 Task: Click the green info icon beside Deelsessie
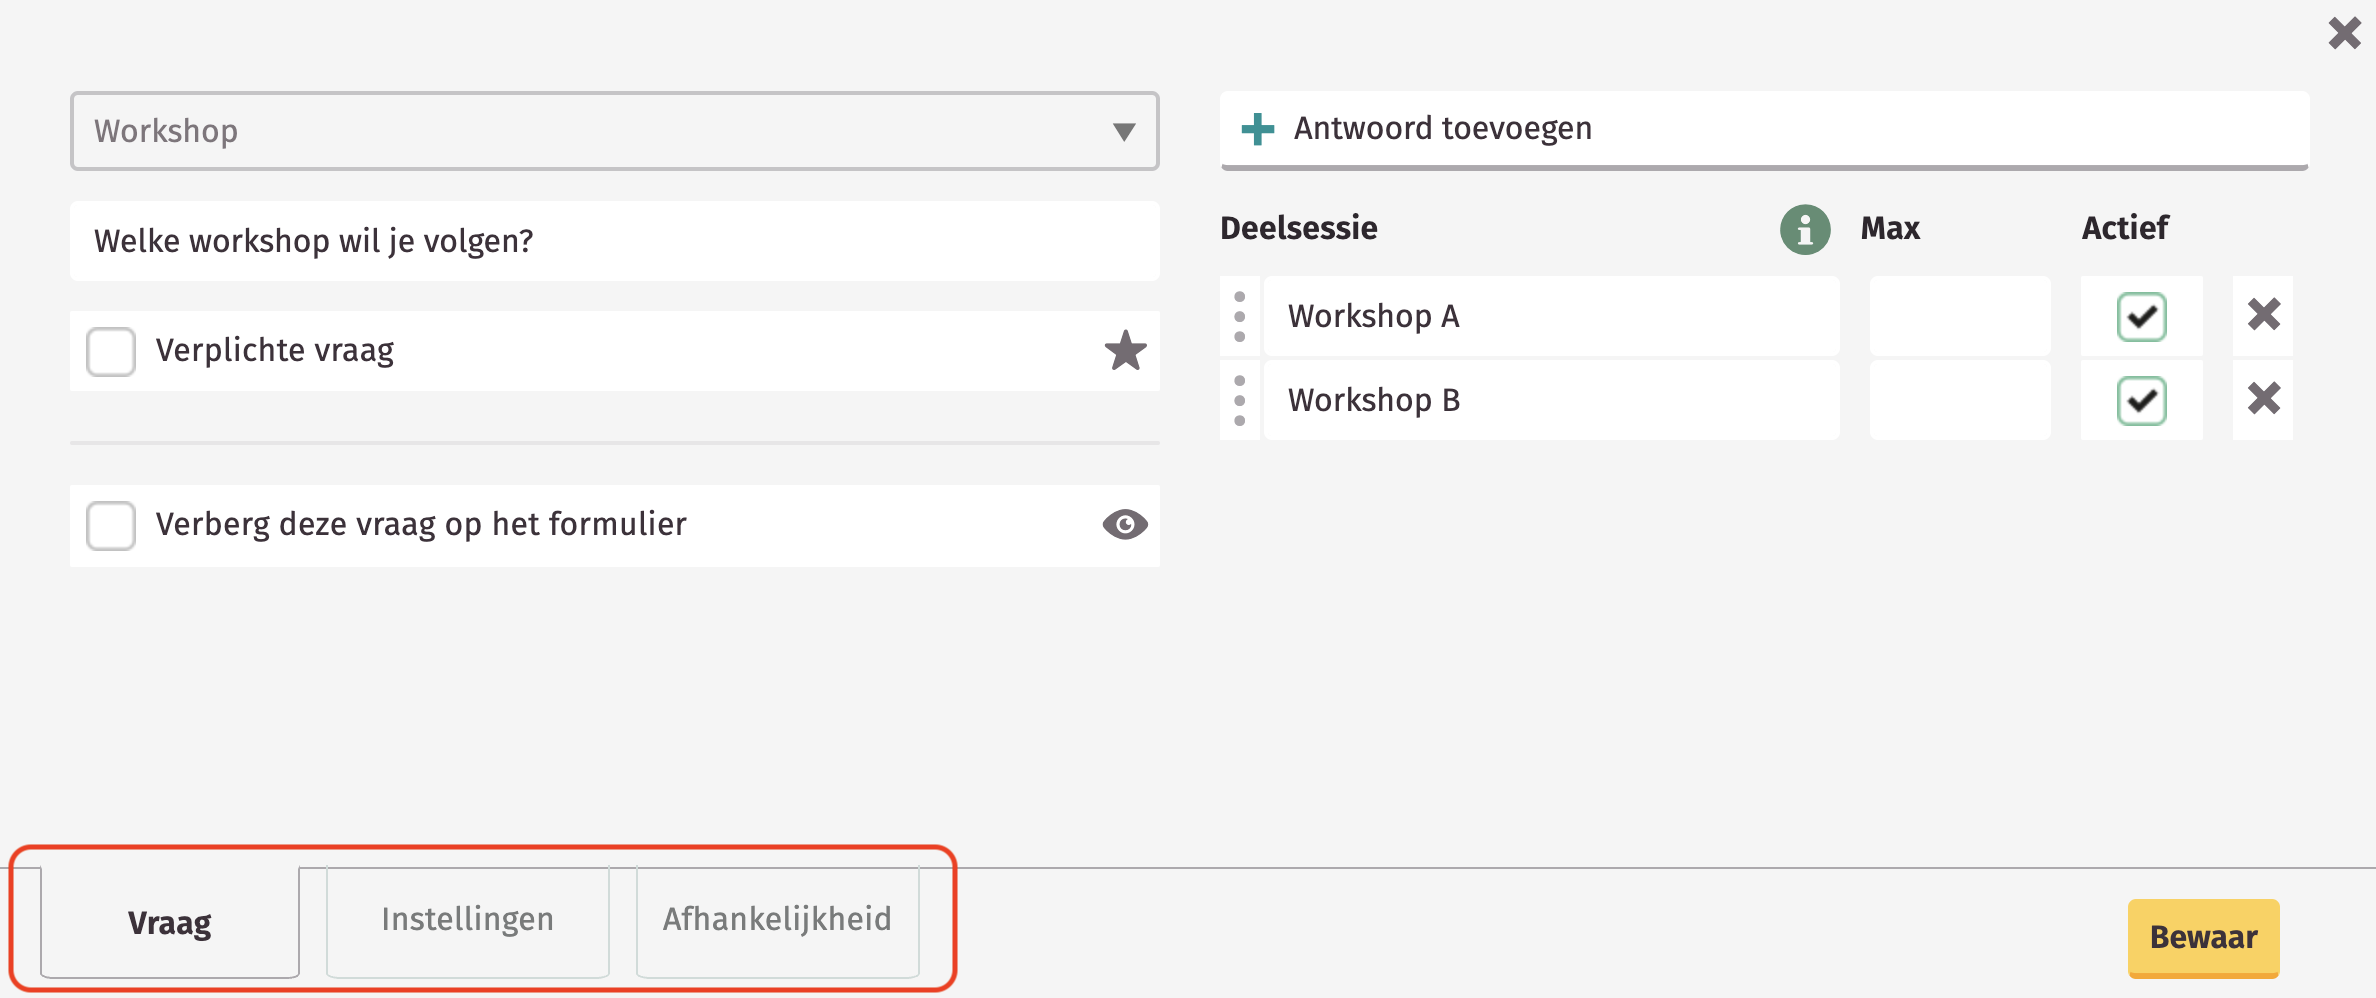pos(1805,230)
